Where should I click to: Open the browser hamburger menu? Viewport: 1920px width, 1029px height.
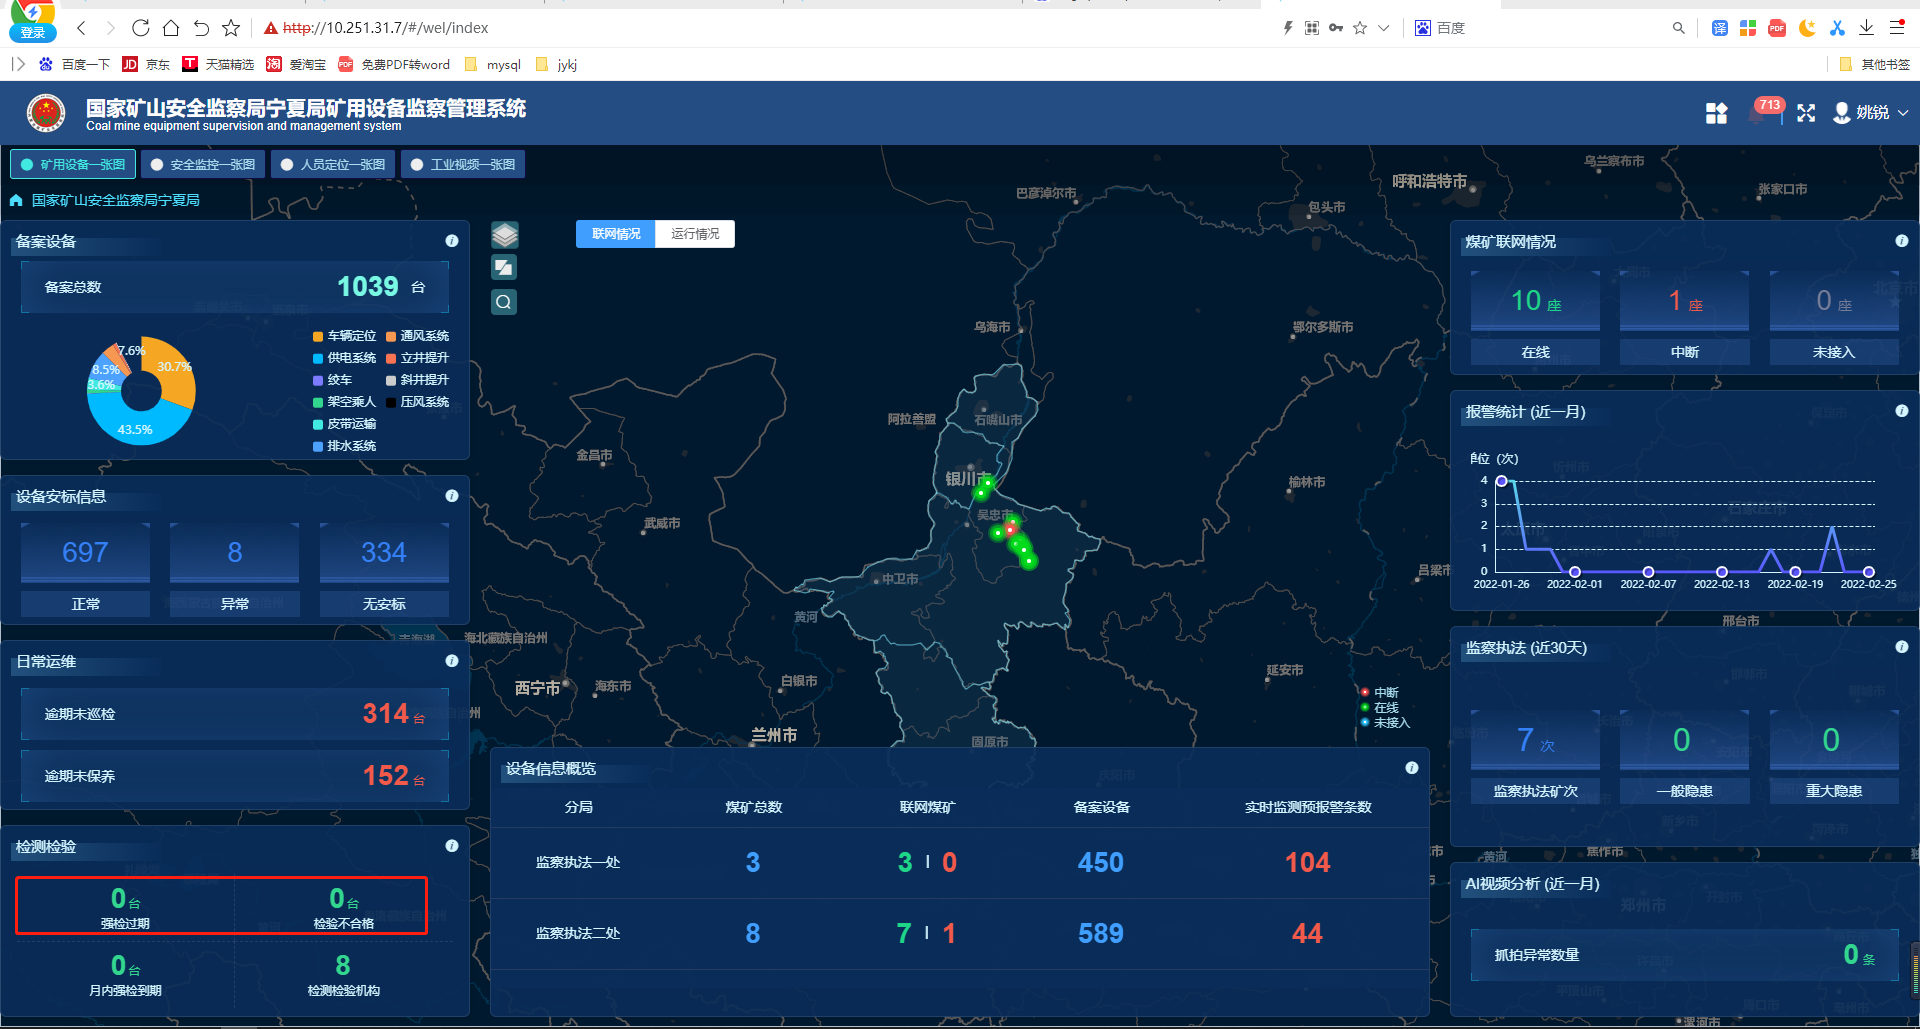pyautogui.click(x=1897, y=28)
